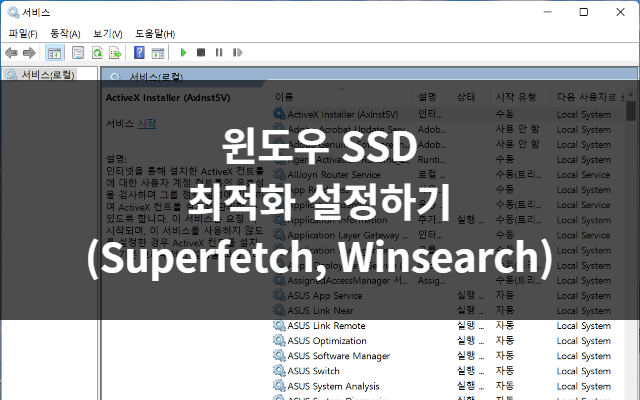Screen dimensions: 640x400
Task: Click the services list vertical scrollbar thumb
Action: click(631, 111)
